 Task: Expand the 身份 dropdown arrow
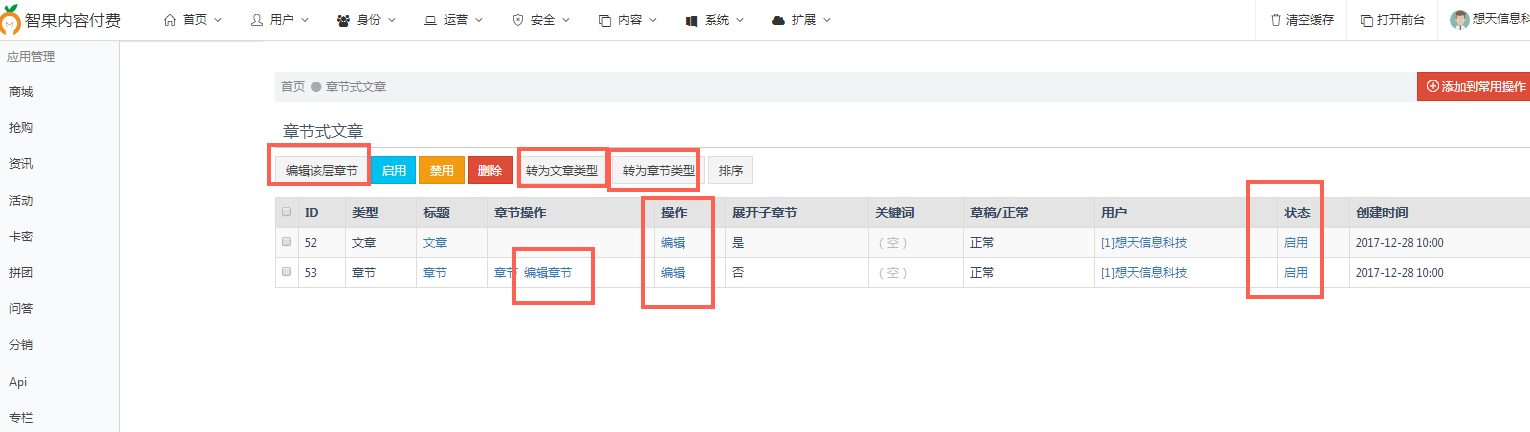tap(392, 20)
